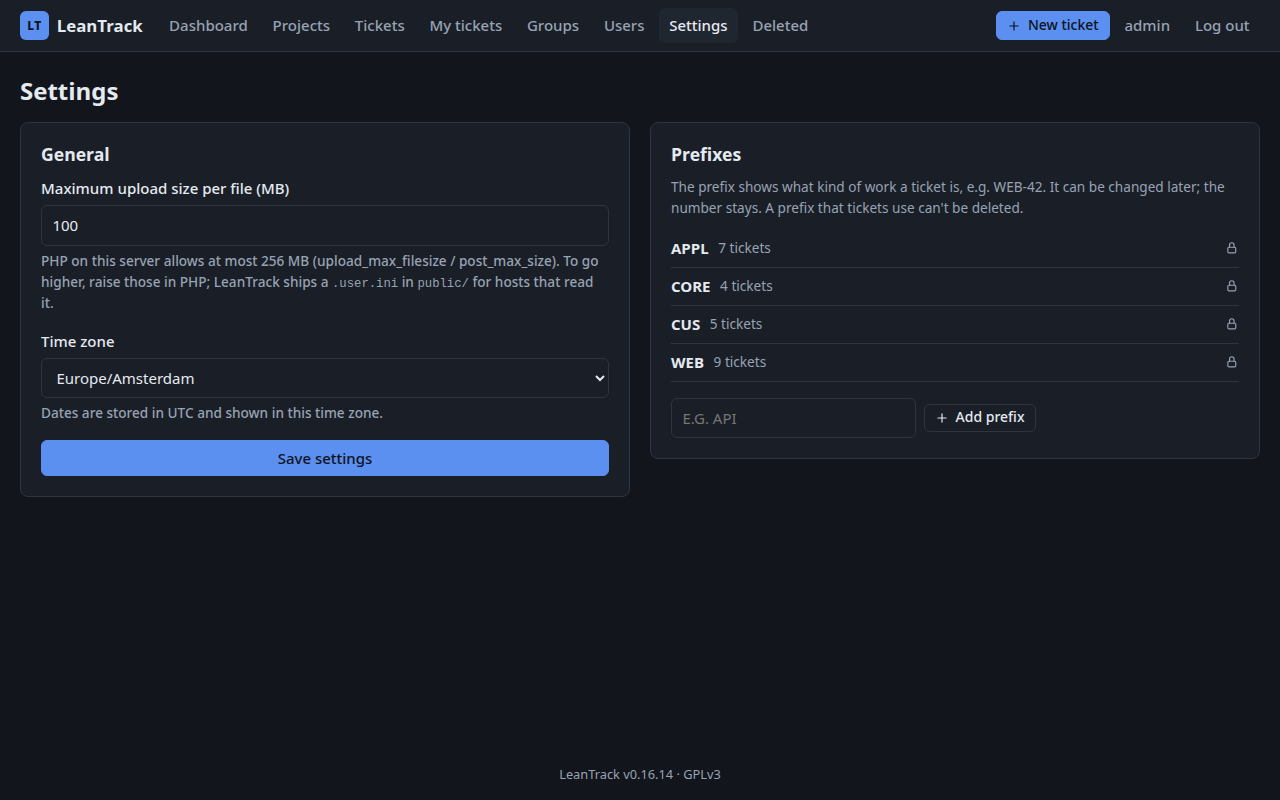Click the Add prefix button
Viewport: 1280px width, 800px height.
coord(980,417)
